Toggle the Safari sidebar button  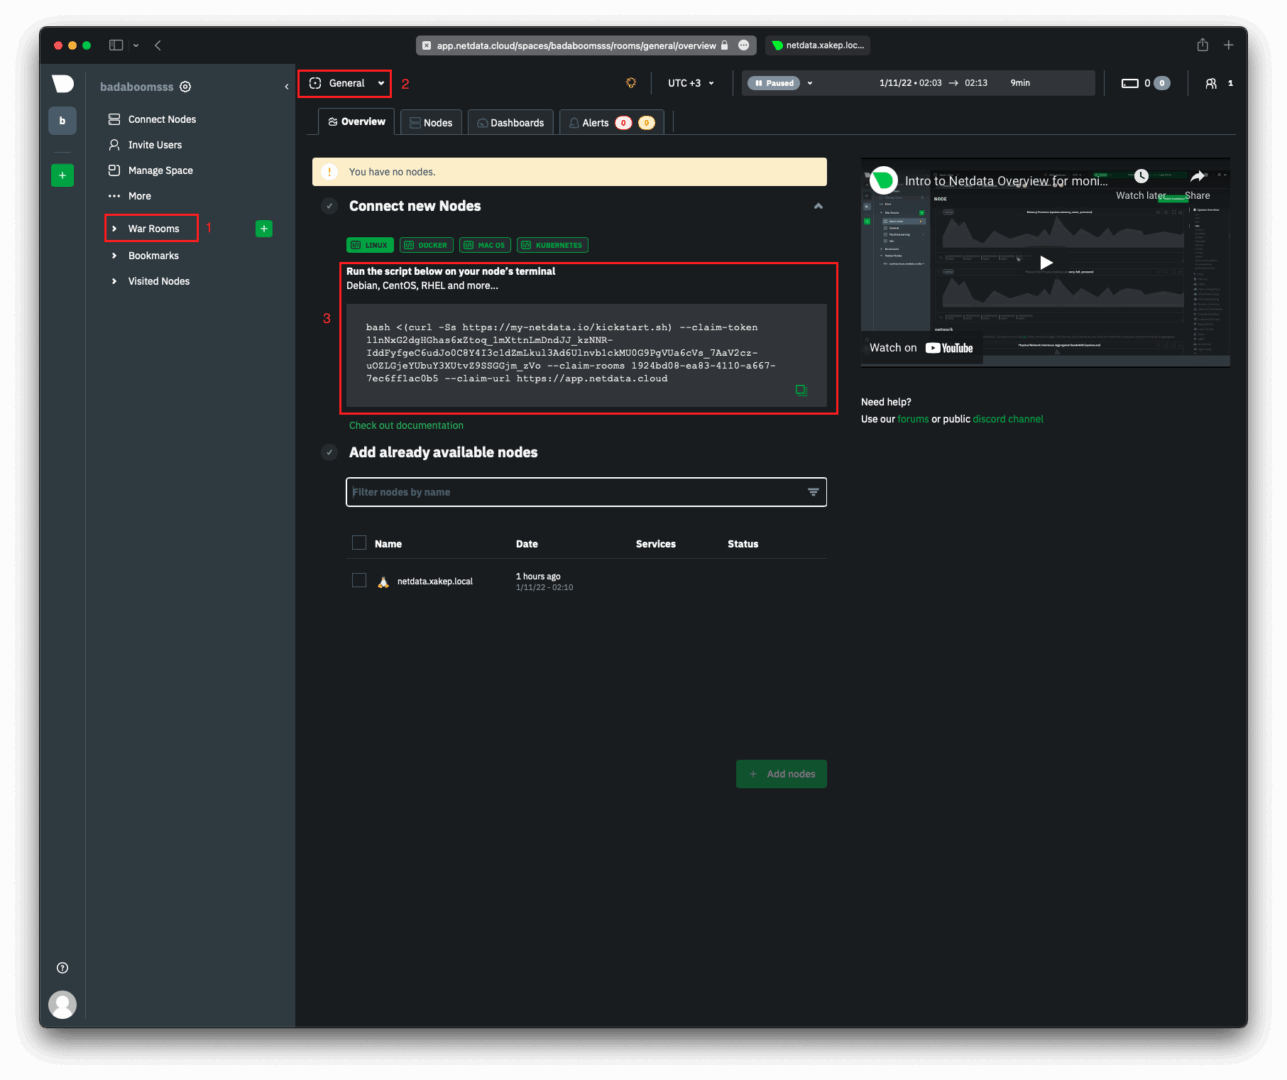pos(116,45)
